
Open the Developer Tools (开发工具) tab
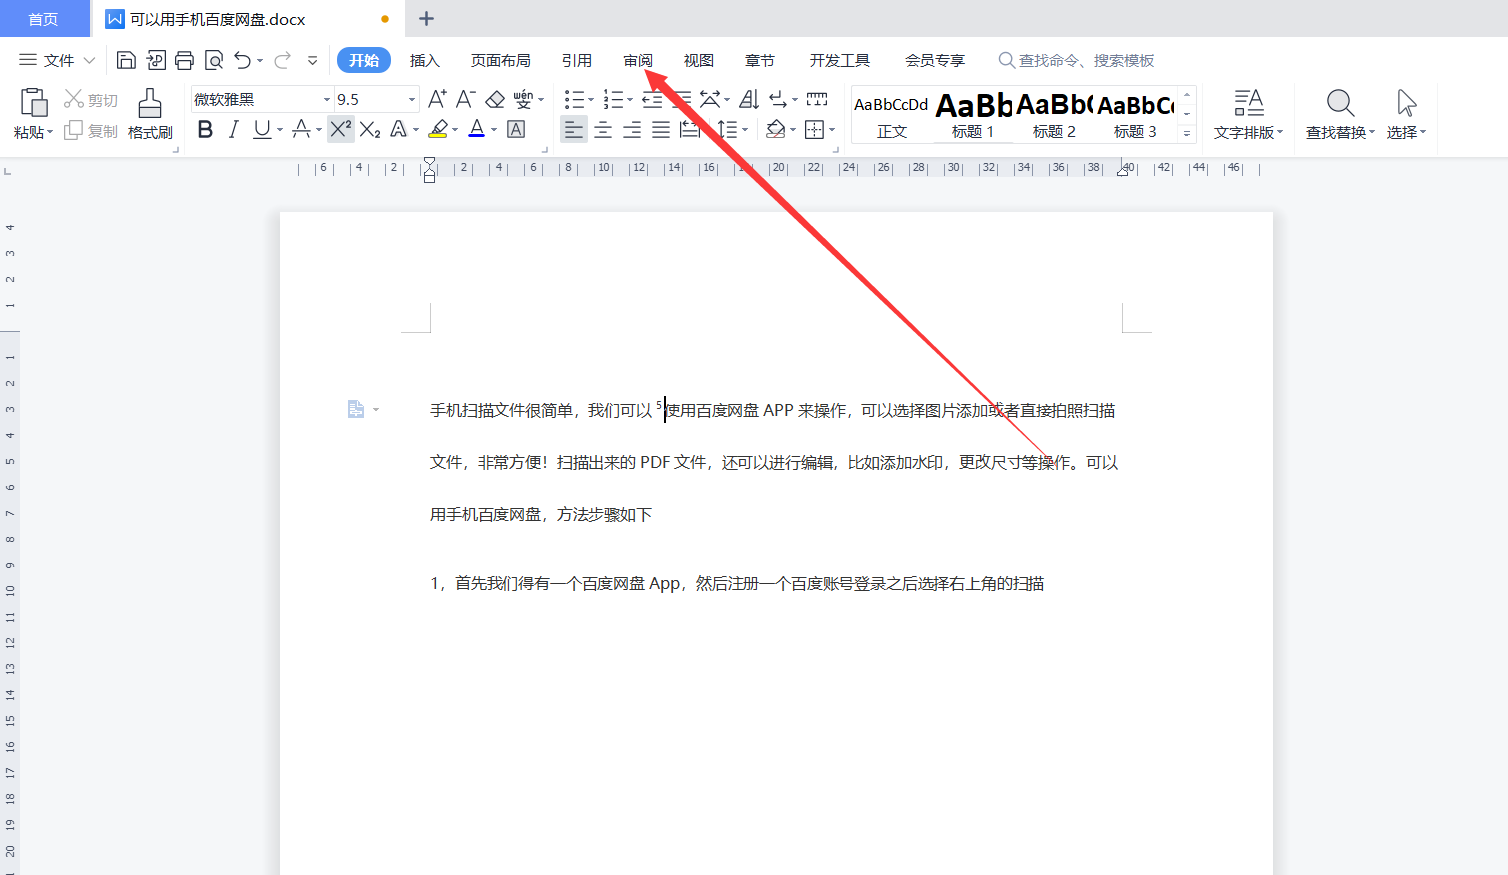pyautogui.click(x=839, y=60)
